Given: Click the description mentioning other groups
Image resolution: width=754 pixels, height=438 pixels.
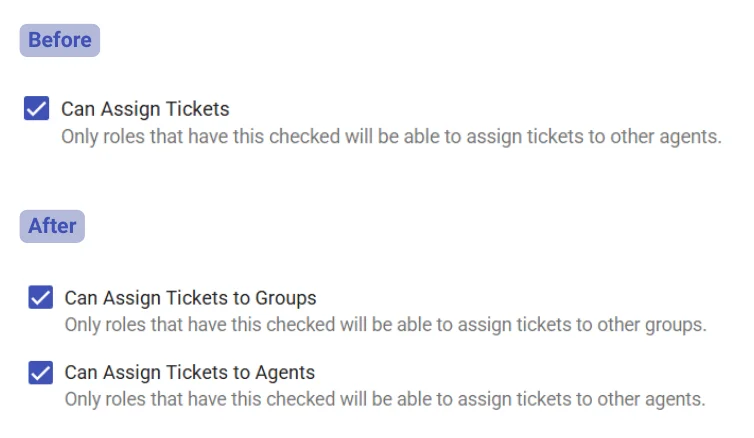Looking at the screenshot, I should tap(385, 325).
